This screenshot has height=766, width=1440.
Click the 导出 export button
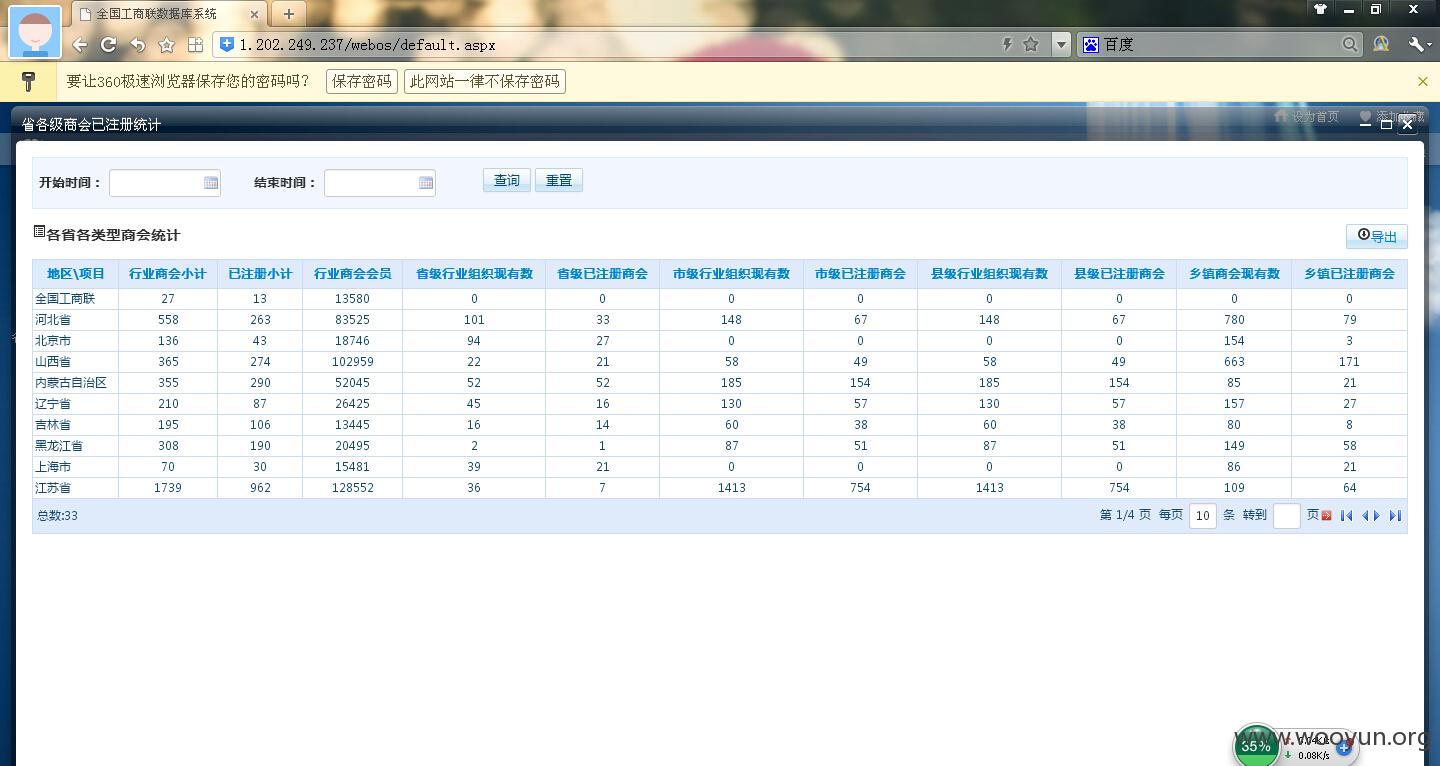[1377, 236]
